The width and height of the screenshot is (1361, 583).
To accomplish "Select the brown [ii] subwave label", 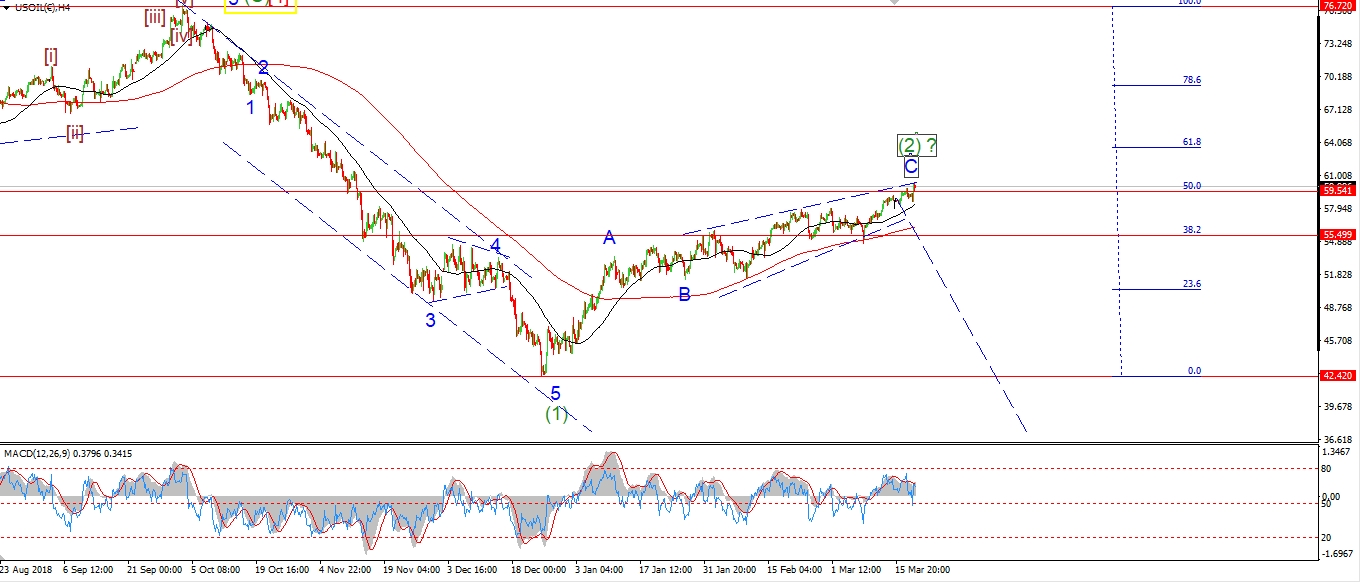I will point(75,132).
